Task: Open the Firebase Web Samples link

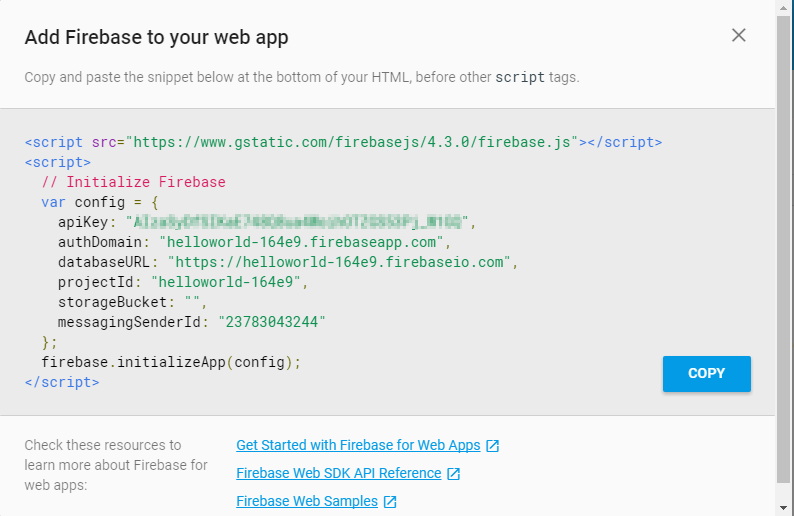Action: pyautogui.click(x=307, y=501)
